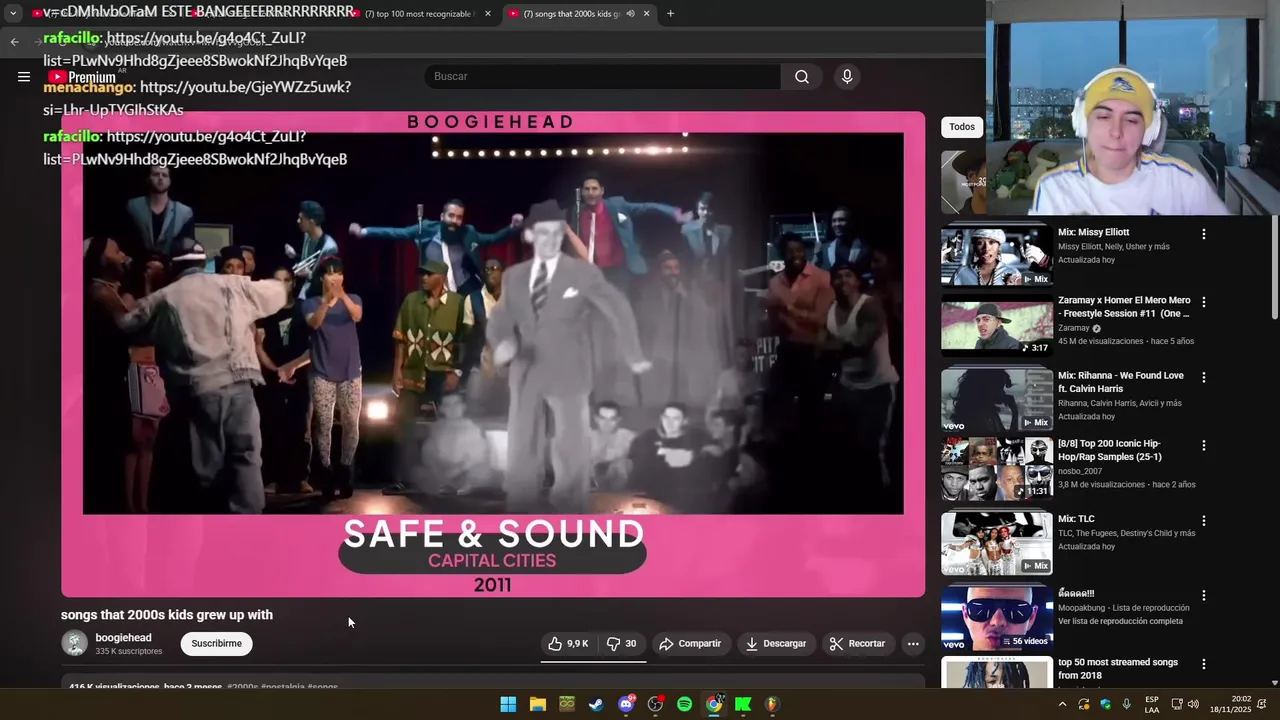Like the video with thumbs-up 9,9 K

coord(568,644)
